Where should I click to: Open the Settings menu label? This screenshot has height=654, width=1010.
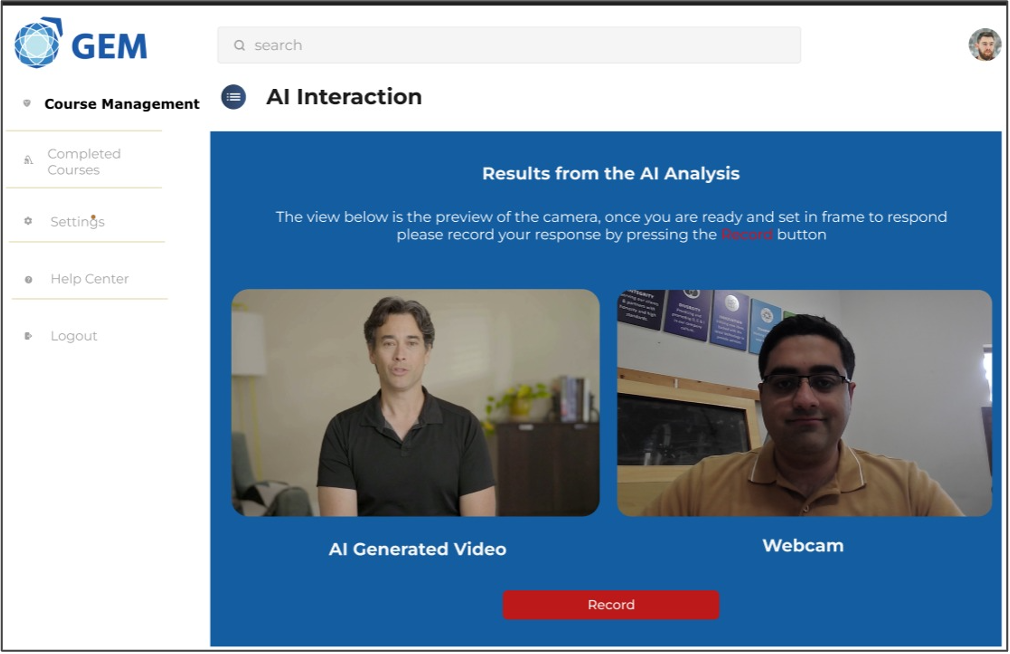(77, 222)
